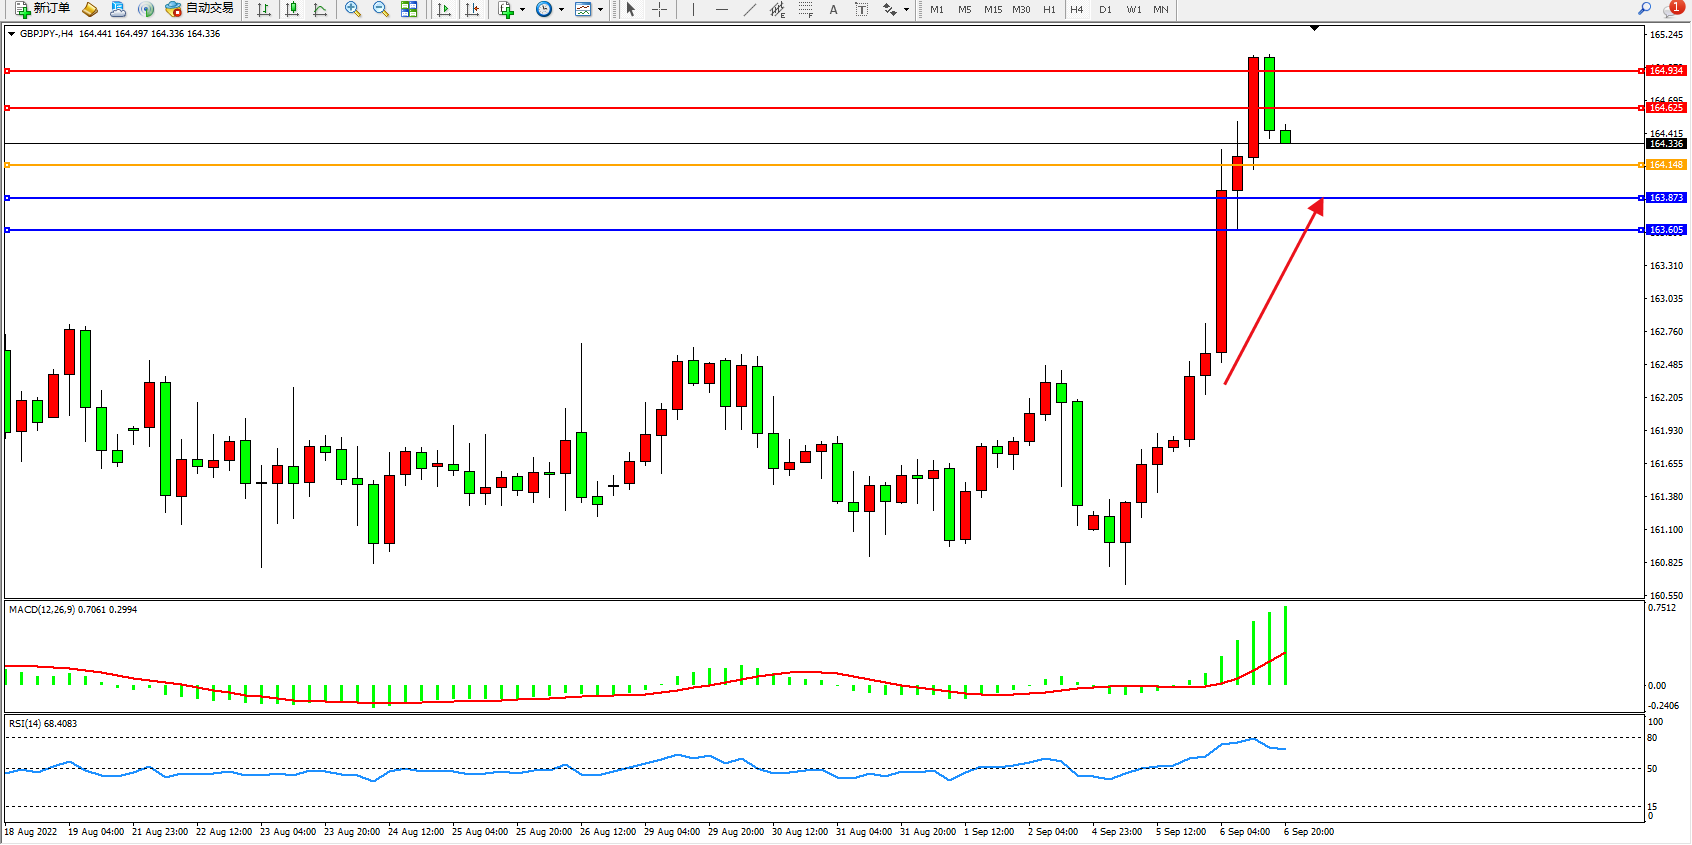Switch chart to bar chart mode
The image size is (1692, 845).
(x=264, y=9)
